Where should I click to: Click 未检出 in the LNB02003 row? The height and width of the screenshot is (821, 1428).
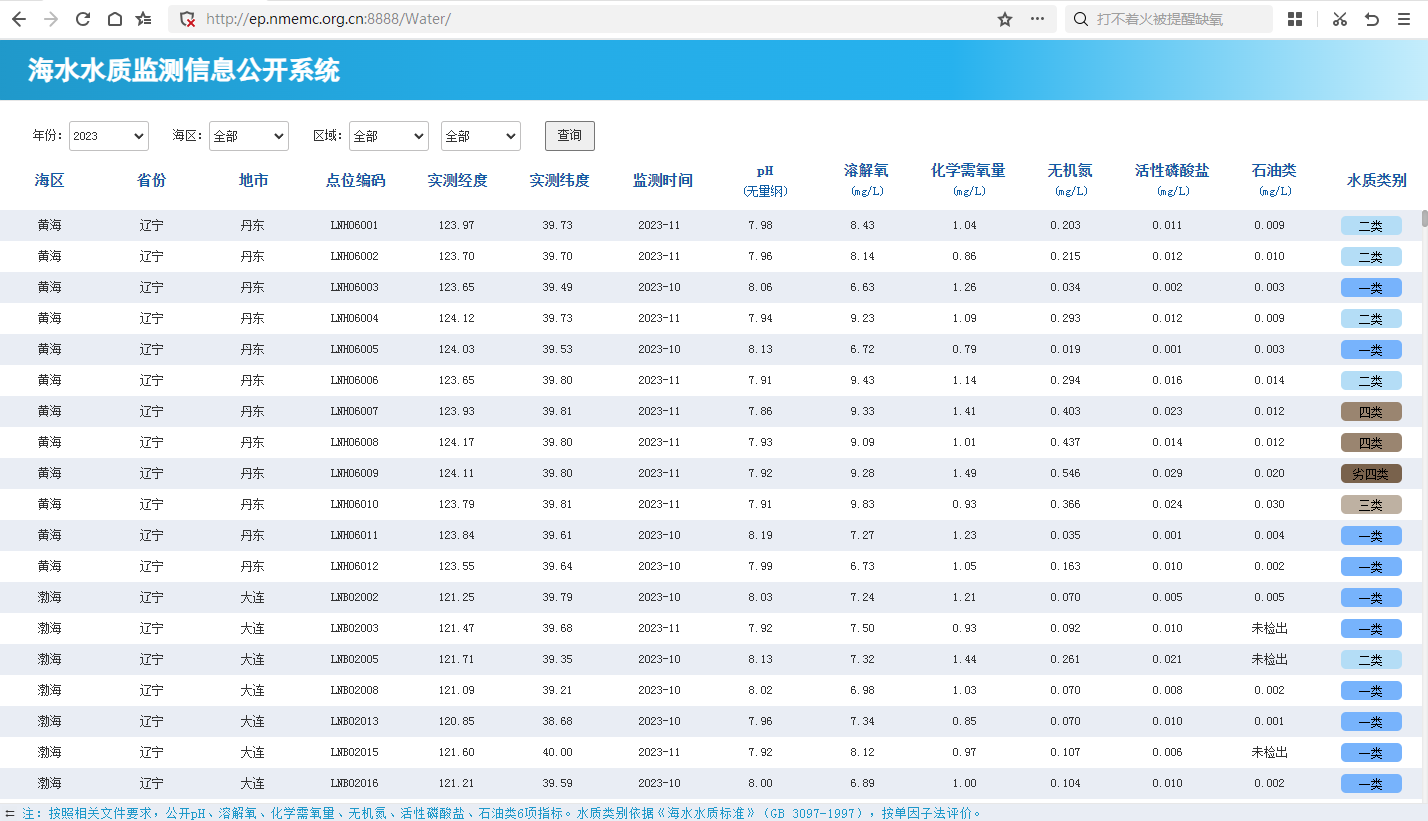pyautogui.click(x=1270, y=628)
